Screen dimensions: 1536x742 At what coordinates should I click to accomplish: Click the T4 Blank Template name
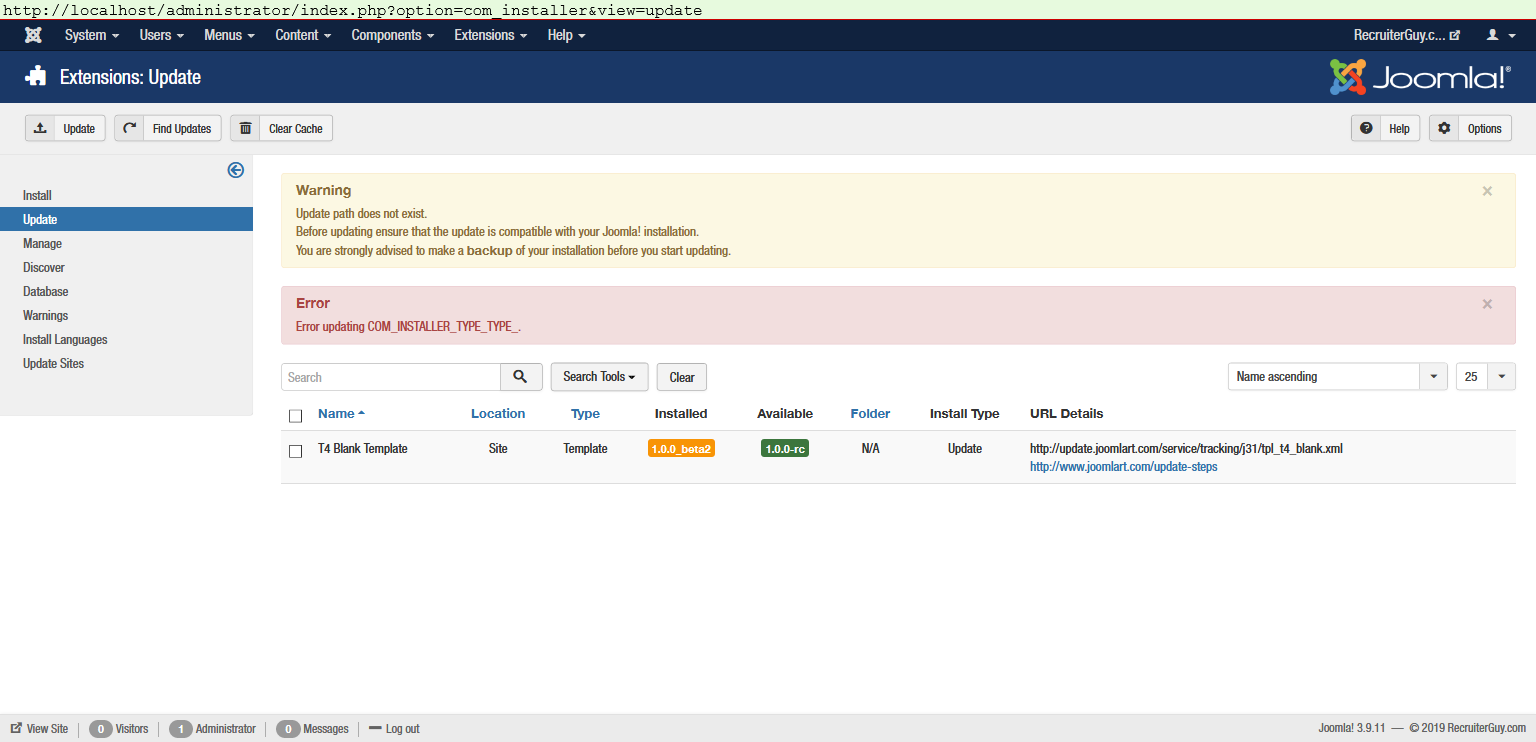click(x=362, y=449)
